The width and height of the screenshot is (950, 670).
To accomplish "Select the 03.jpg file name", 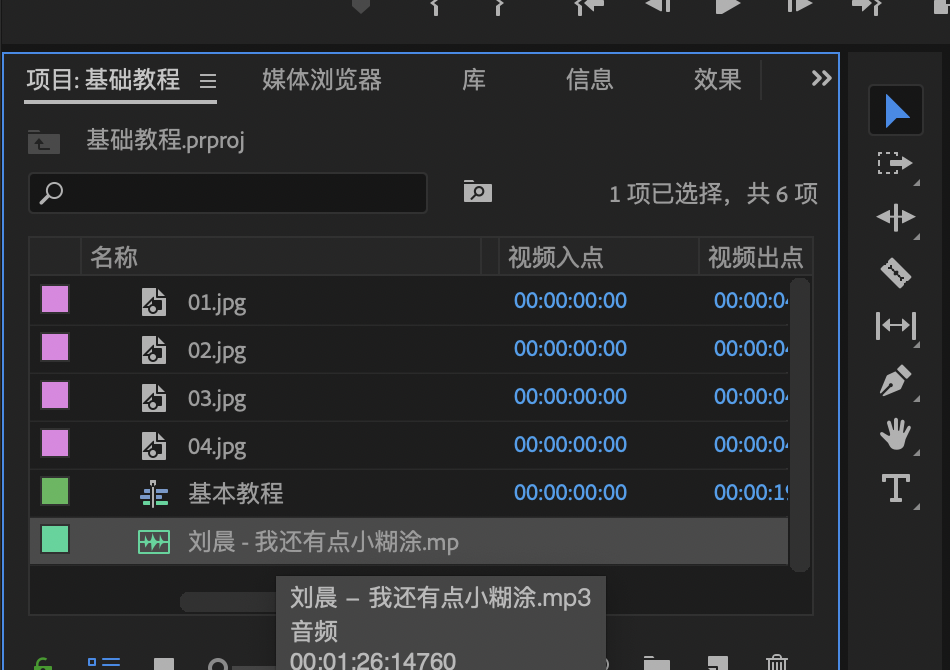I will pos(217,398).
